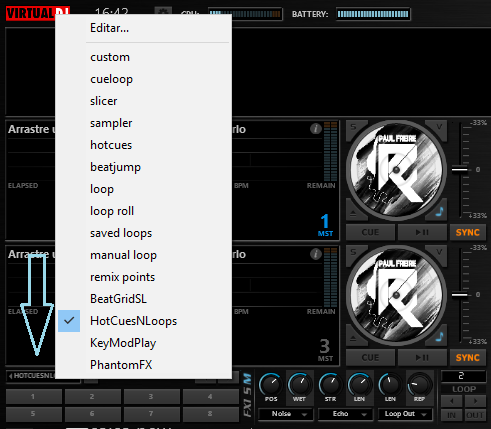This screenshot has height=429, width=491.
Task: Open track info icon on deck 3
Action: (x=316, y=254)
